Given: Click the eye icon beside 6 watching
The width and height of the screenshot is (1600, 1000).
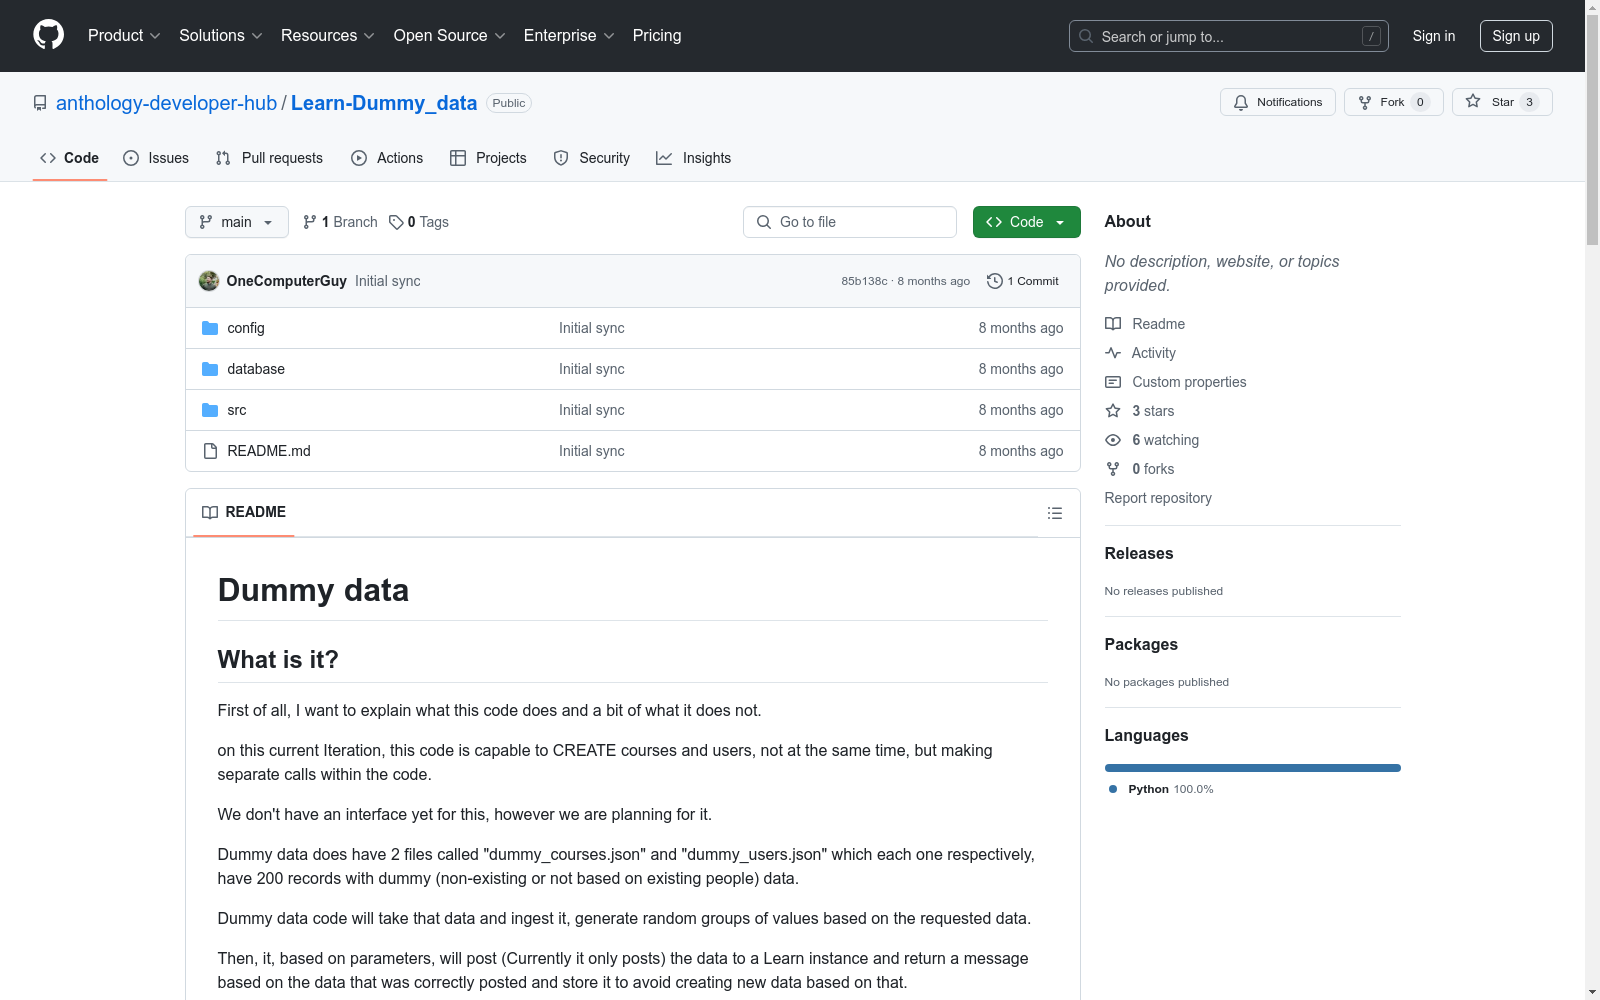Looking at the screenshot, I should (x=1113, y=440).
